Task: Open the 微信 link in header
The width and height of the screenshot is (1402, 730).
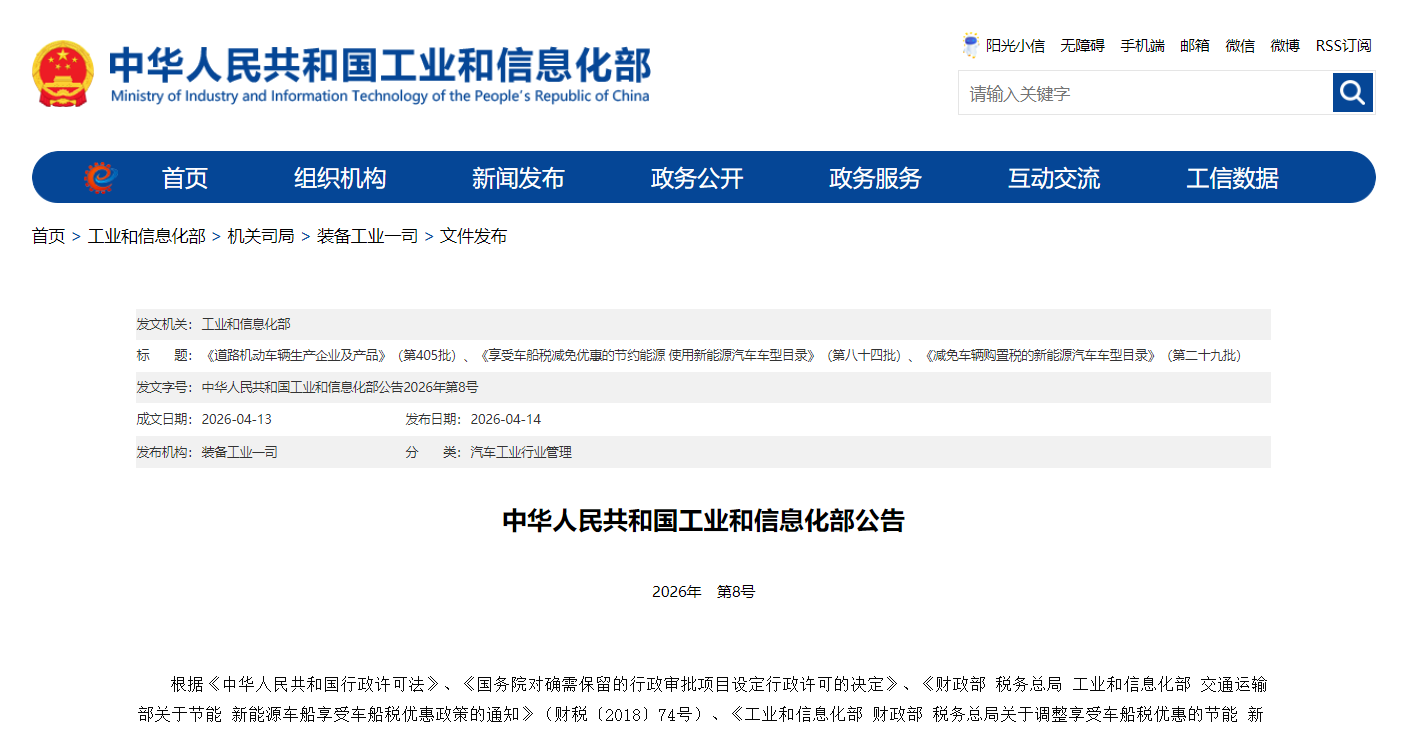Action: click(1240, 45)
